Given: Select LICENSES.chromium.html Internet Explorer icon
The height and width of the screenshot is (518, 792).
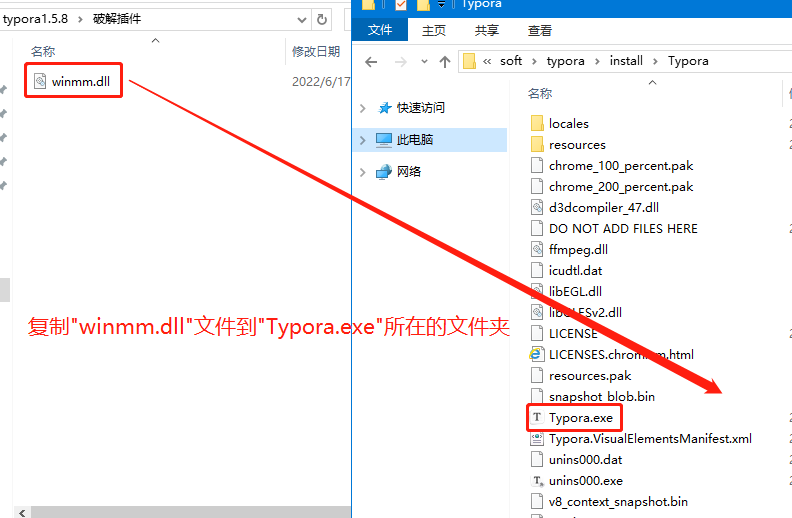Looking at the screenshot, I should pyautogui.click(x=536, y=354).
